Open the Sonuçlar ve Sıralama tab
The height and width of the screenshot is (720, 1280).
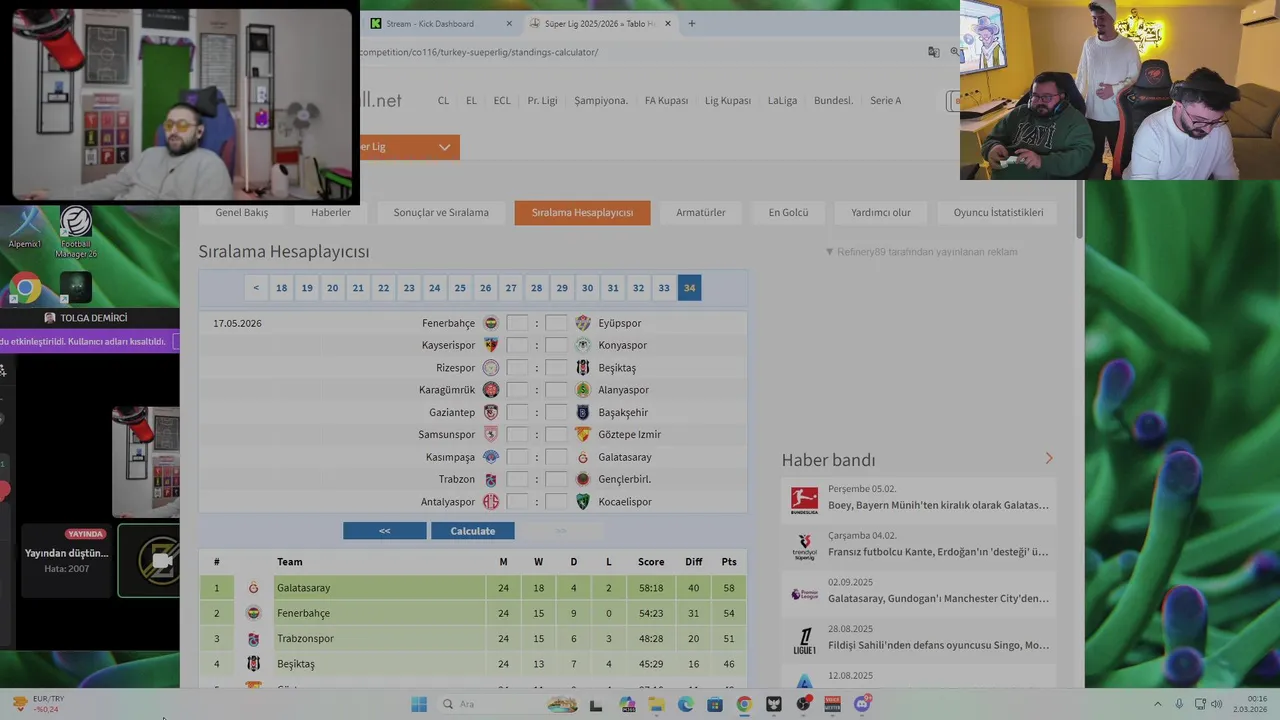(441, 212)
